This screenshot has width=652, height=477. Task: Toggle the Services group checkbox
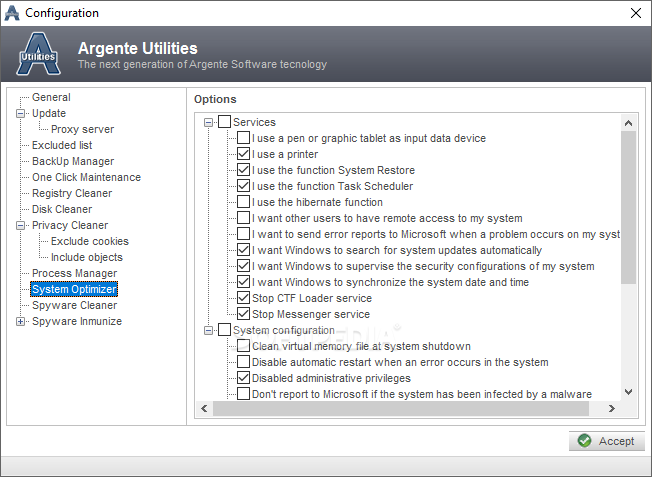click(225, 122)
